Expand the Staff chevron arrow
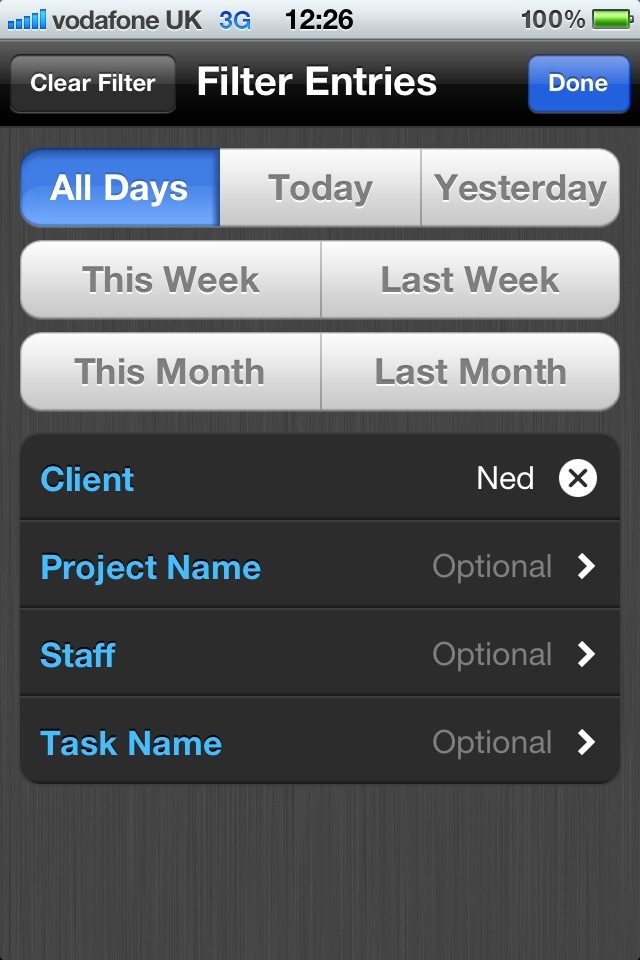This screenshot has height=960, width=640. [x=586, y=654]
